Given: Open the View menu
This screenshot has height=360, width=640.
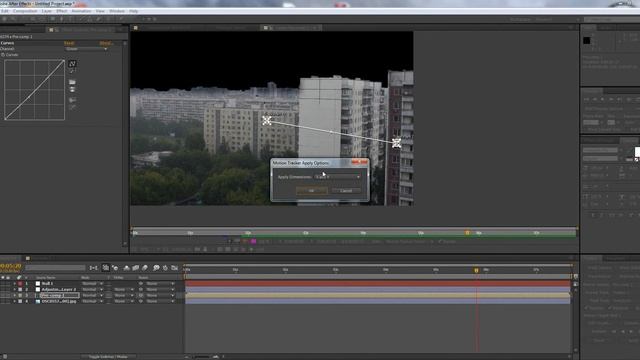Looking at the screenshot, I should [100, 11].
